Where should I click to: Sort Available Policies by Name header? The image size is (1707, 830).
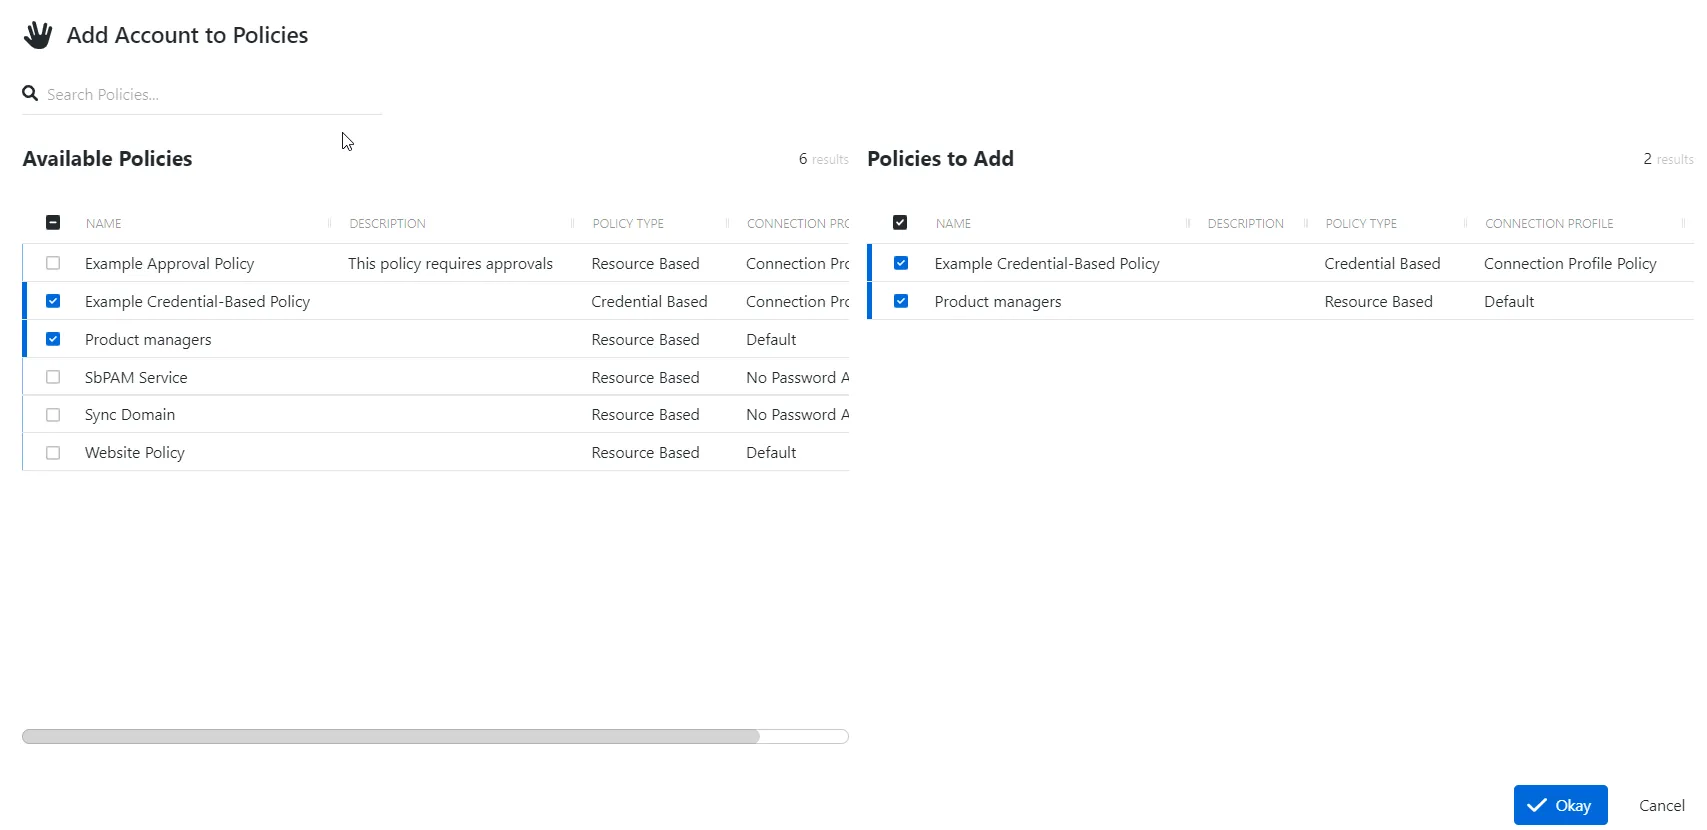pos(104,223)
